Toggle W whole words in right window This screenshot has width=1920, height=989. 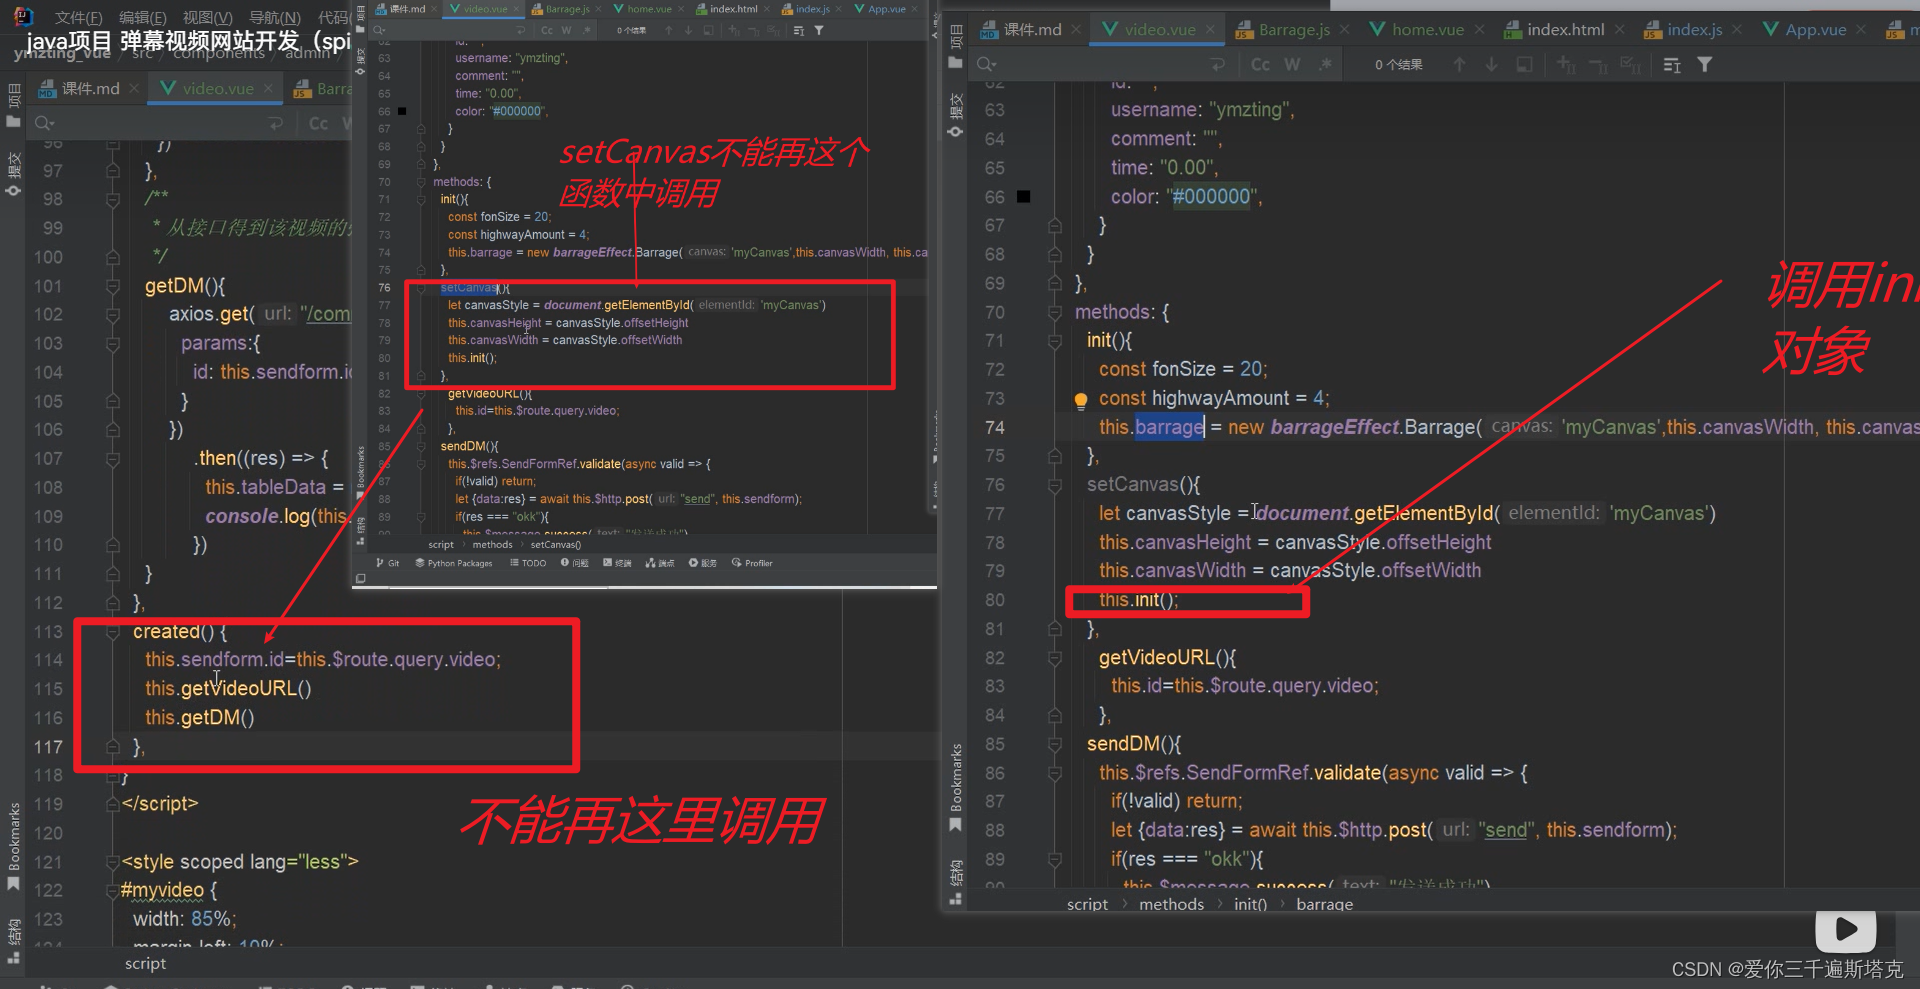pyautogui.click(x=1292, y=64)
